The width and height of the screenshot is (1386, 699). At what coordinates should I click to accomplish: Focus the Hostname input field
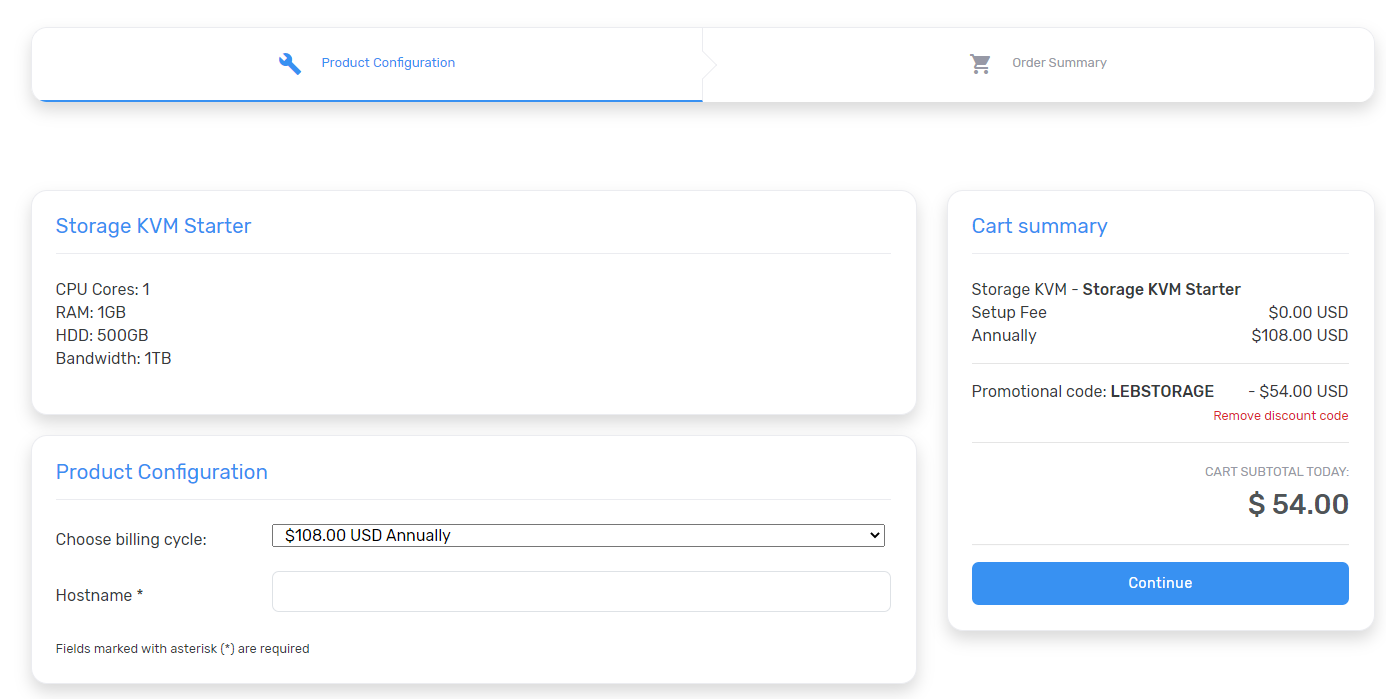pyautogui.click(x=580, y=592)
